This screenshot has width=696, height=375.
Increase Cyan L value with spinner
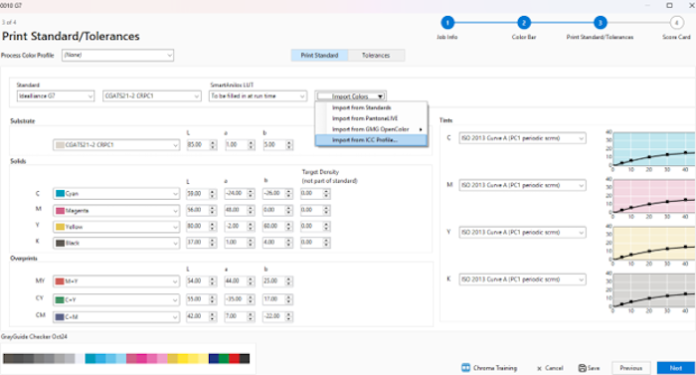pyautogui.click(x=213, y=191)
